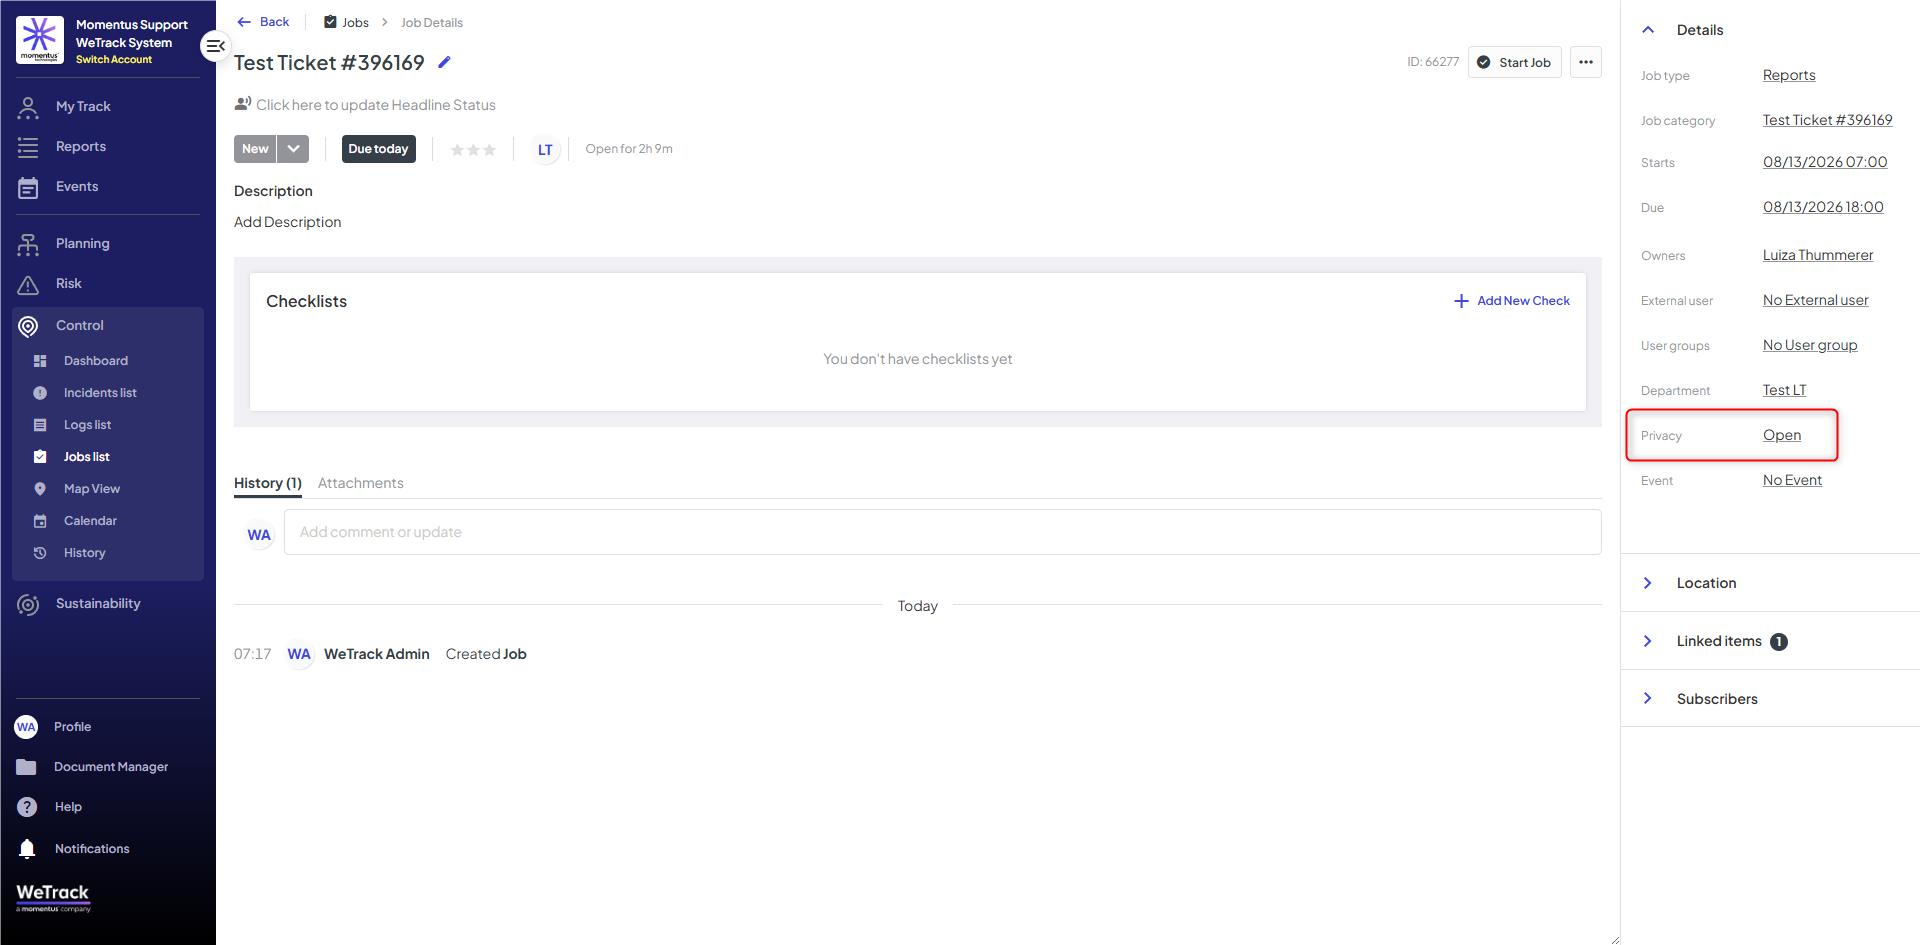Click WeTrack Admin in history entry
The width and height of the screenshot is (1920, 945).
pos(377,654)
